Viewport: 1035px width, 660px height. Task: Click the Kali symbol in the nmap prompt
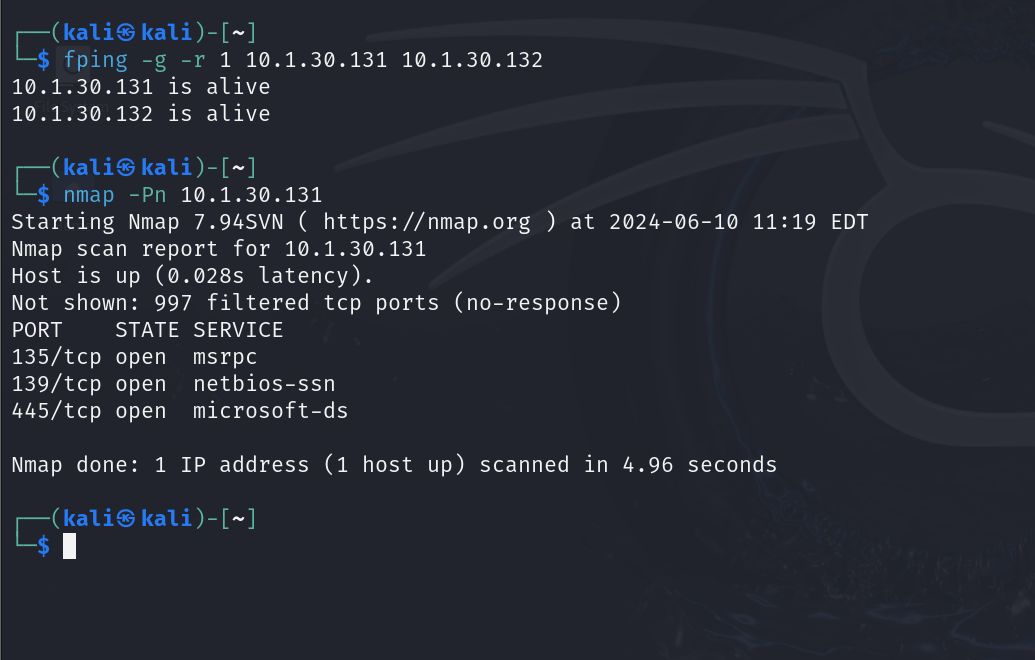[126, 166]
